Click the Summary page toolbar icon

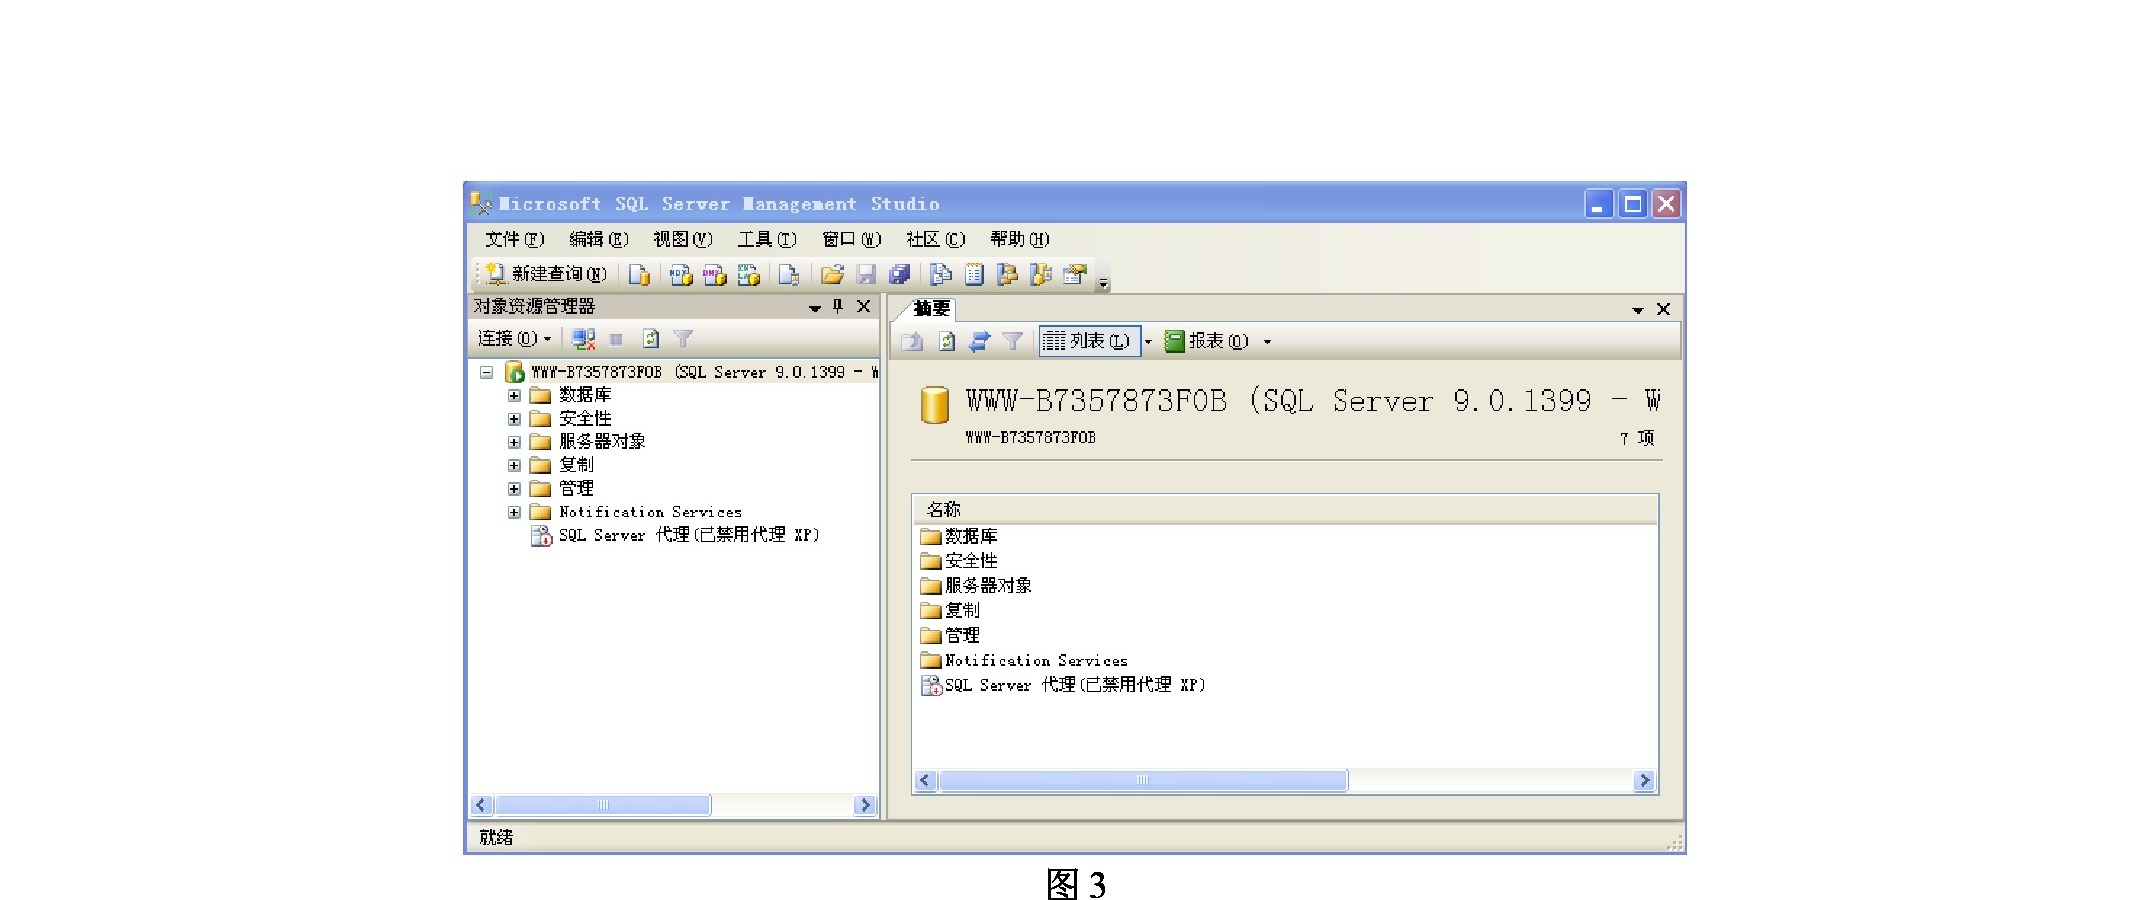pos(974,274)
